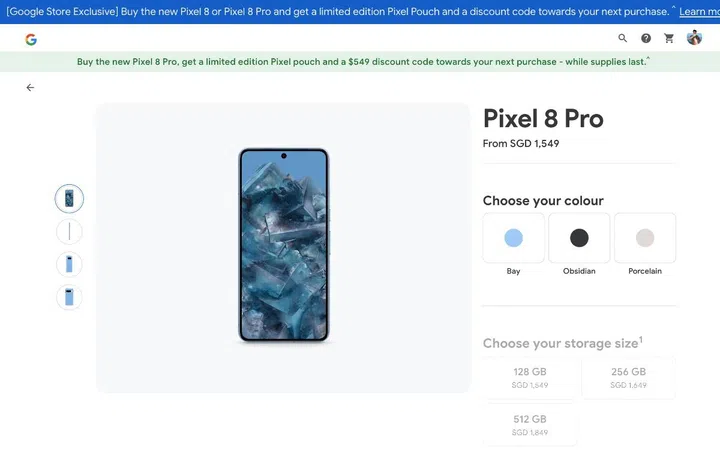Show the fourth phone thumbnail
Image resolution: width=720 pixels, height=456 pixels.
click(x=69, y=296)
